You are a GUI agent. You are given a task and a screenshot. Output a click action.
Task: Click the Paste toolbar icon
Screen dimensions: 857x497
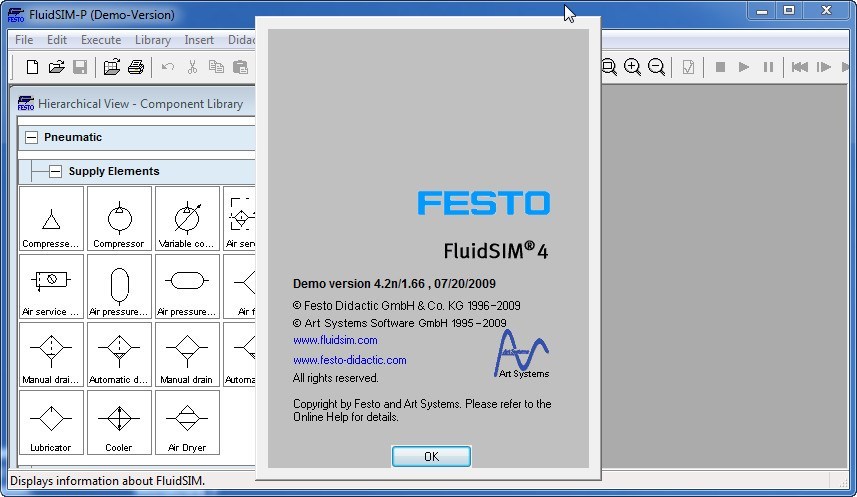point(240,67)
